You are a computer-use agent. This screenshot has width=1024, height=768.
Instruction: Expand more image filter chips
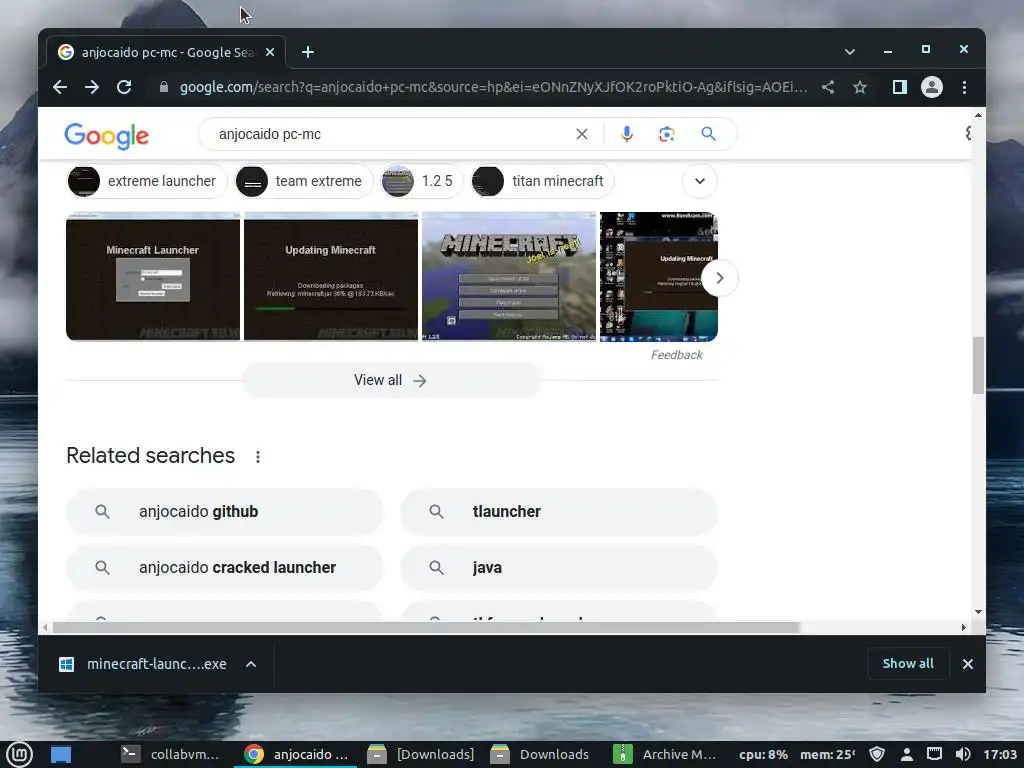pyautogui.click(x=699, y=181)
